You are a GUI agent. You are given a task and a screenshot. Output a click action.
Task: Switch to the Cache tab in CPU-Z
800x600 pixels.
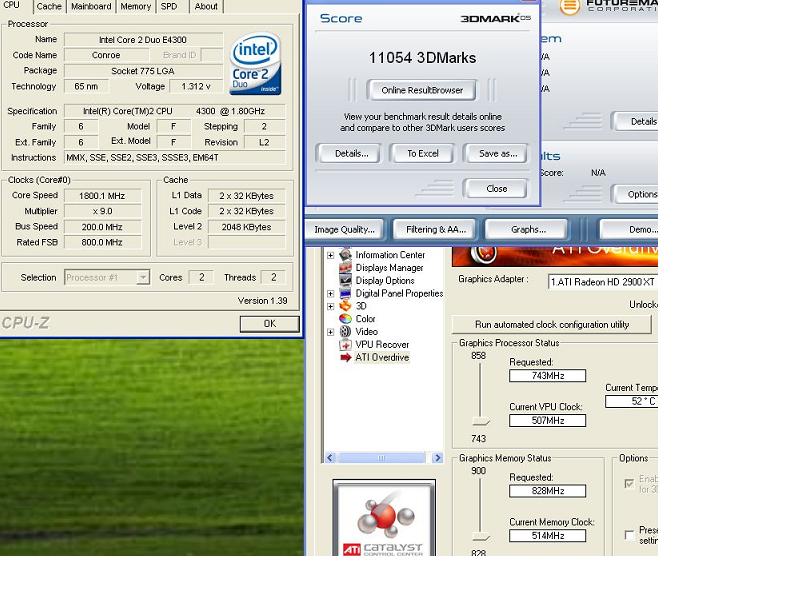point(49,7)
